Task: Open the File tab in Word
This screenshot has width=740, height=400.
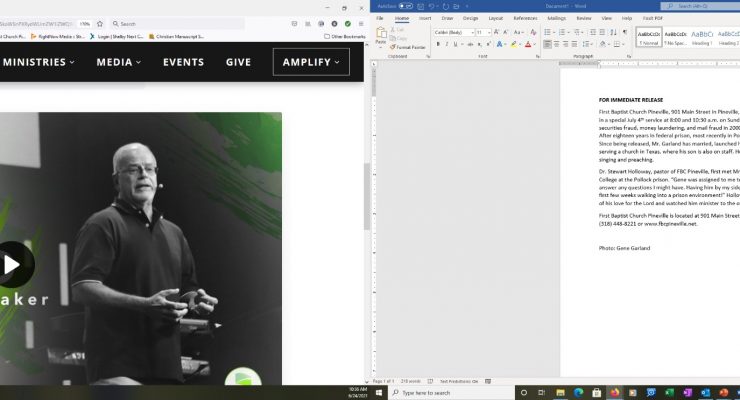Action: (x=379, y=18)
